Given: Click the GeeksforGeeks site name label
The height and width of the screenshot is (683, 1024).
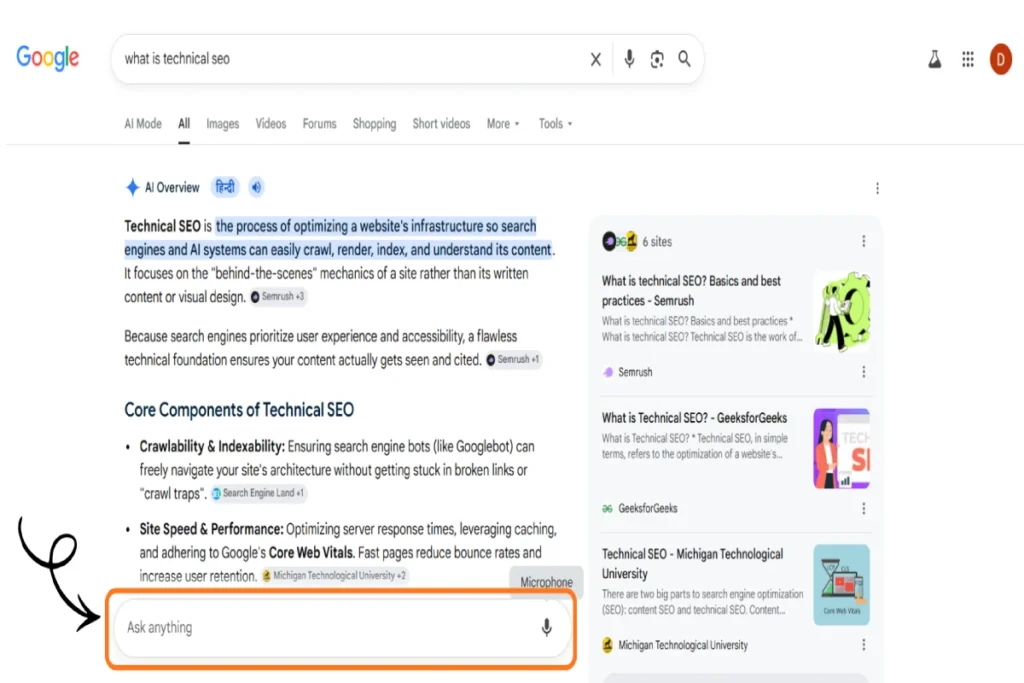Looking at the screenshot, I should tap(648, 508).
